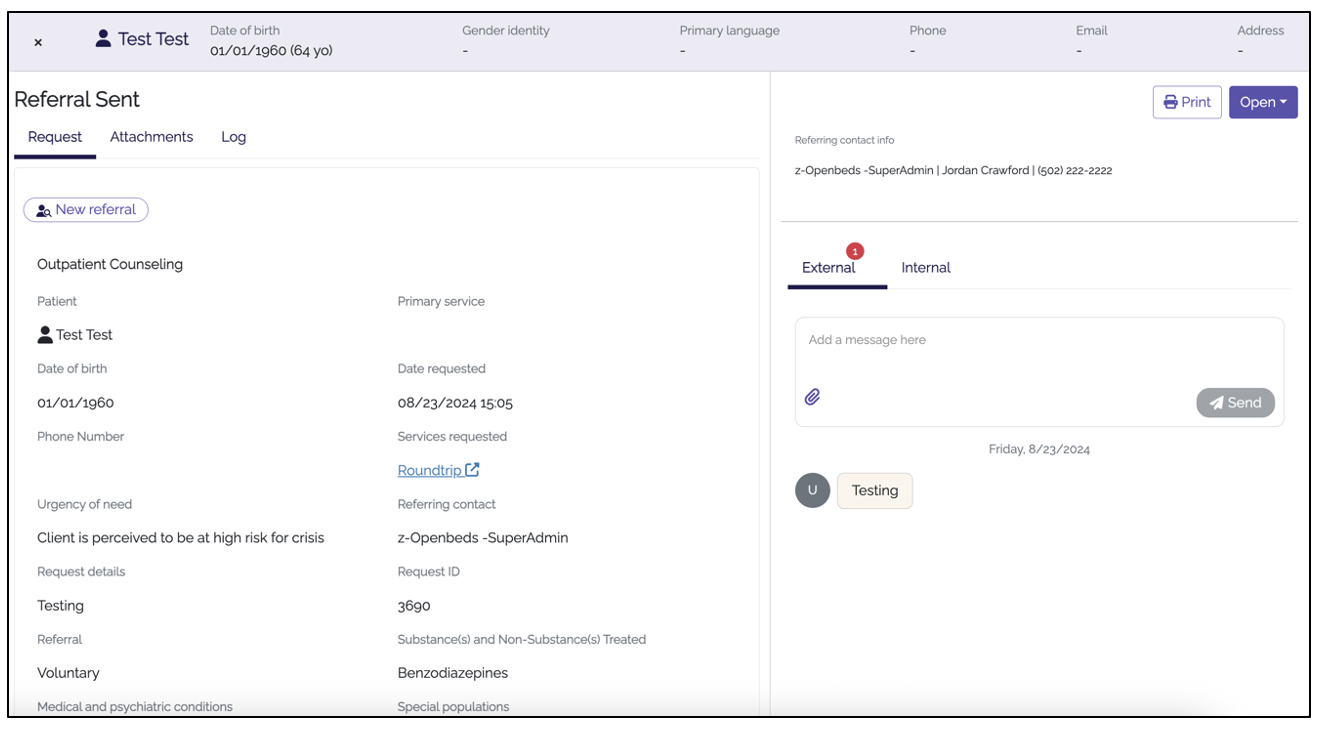Click the patient person icon in header

[103, 39]
